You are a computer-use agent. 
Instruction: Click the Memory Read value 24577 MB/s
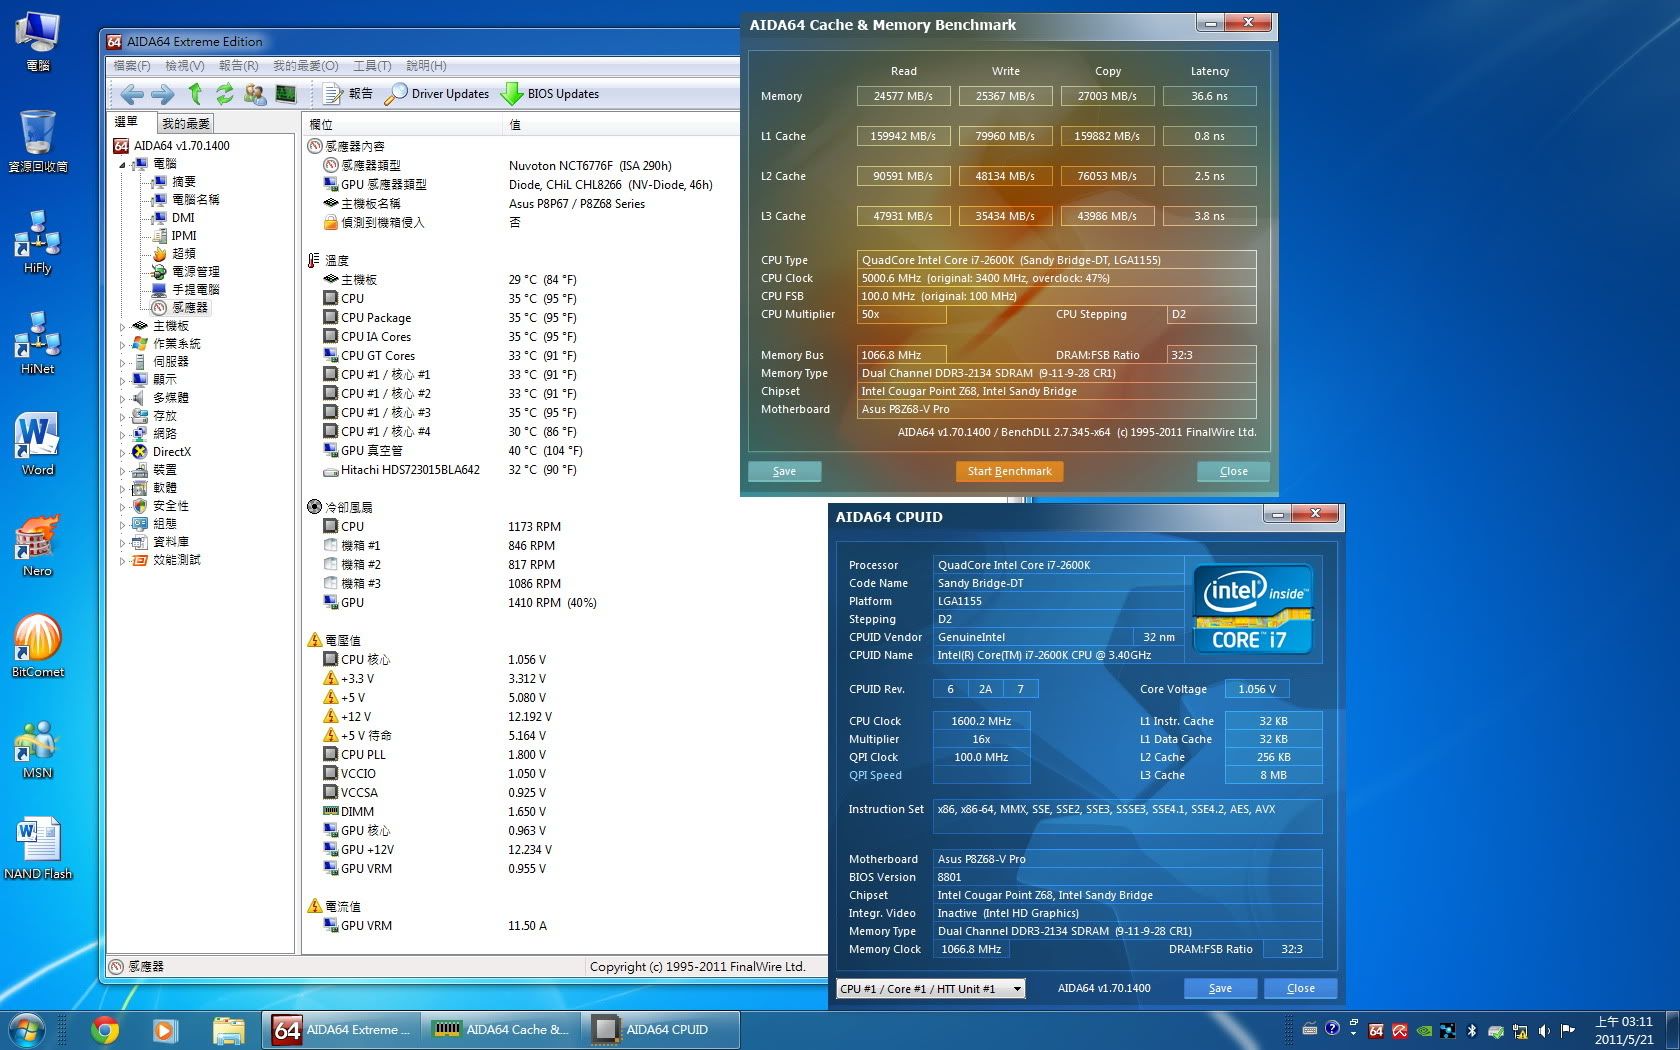tap(903, 96)
